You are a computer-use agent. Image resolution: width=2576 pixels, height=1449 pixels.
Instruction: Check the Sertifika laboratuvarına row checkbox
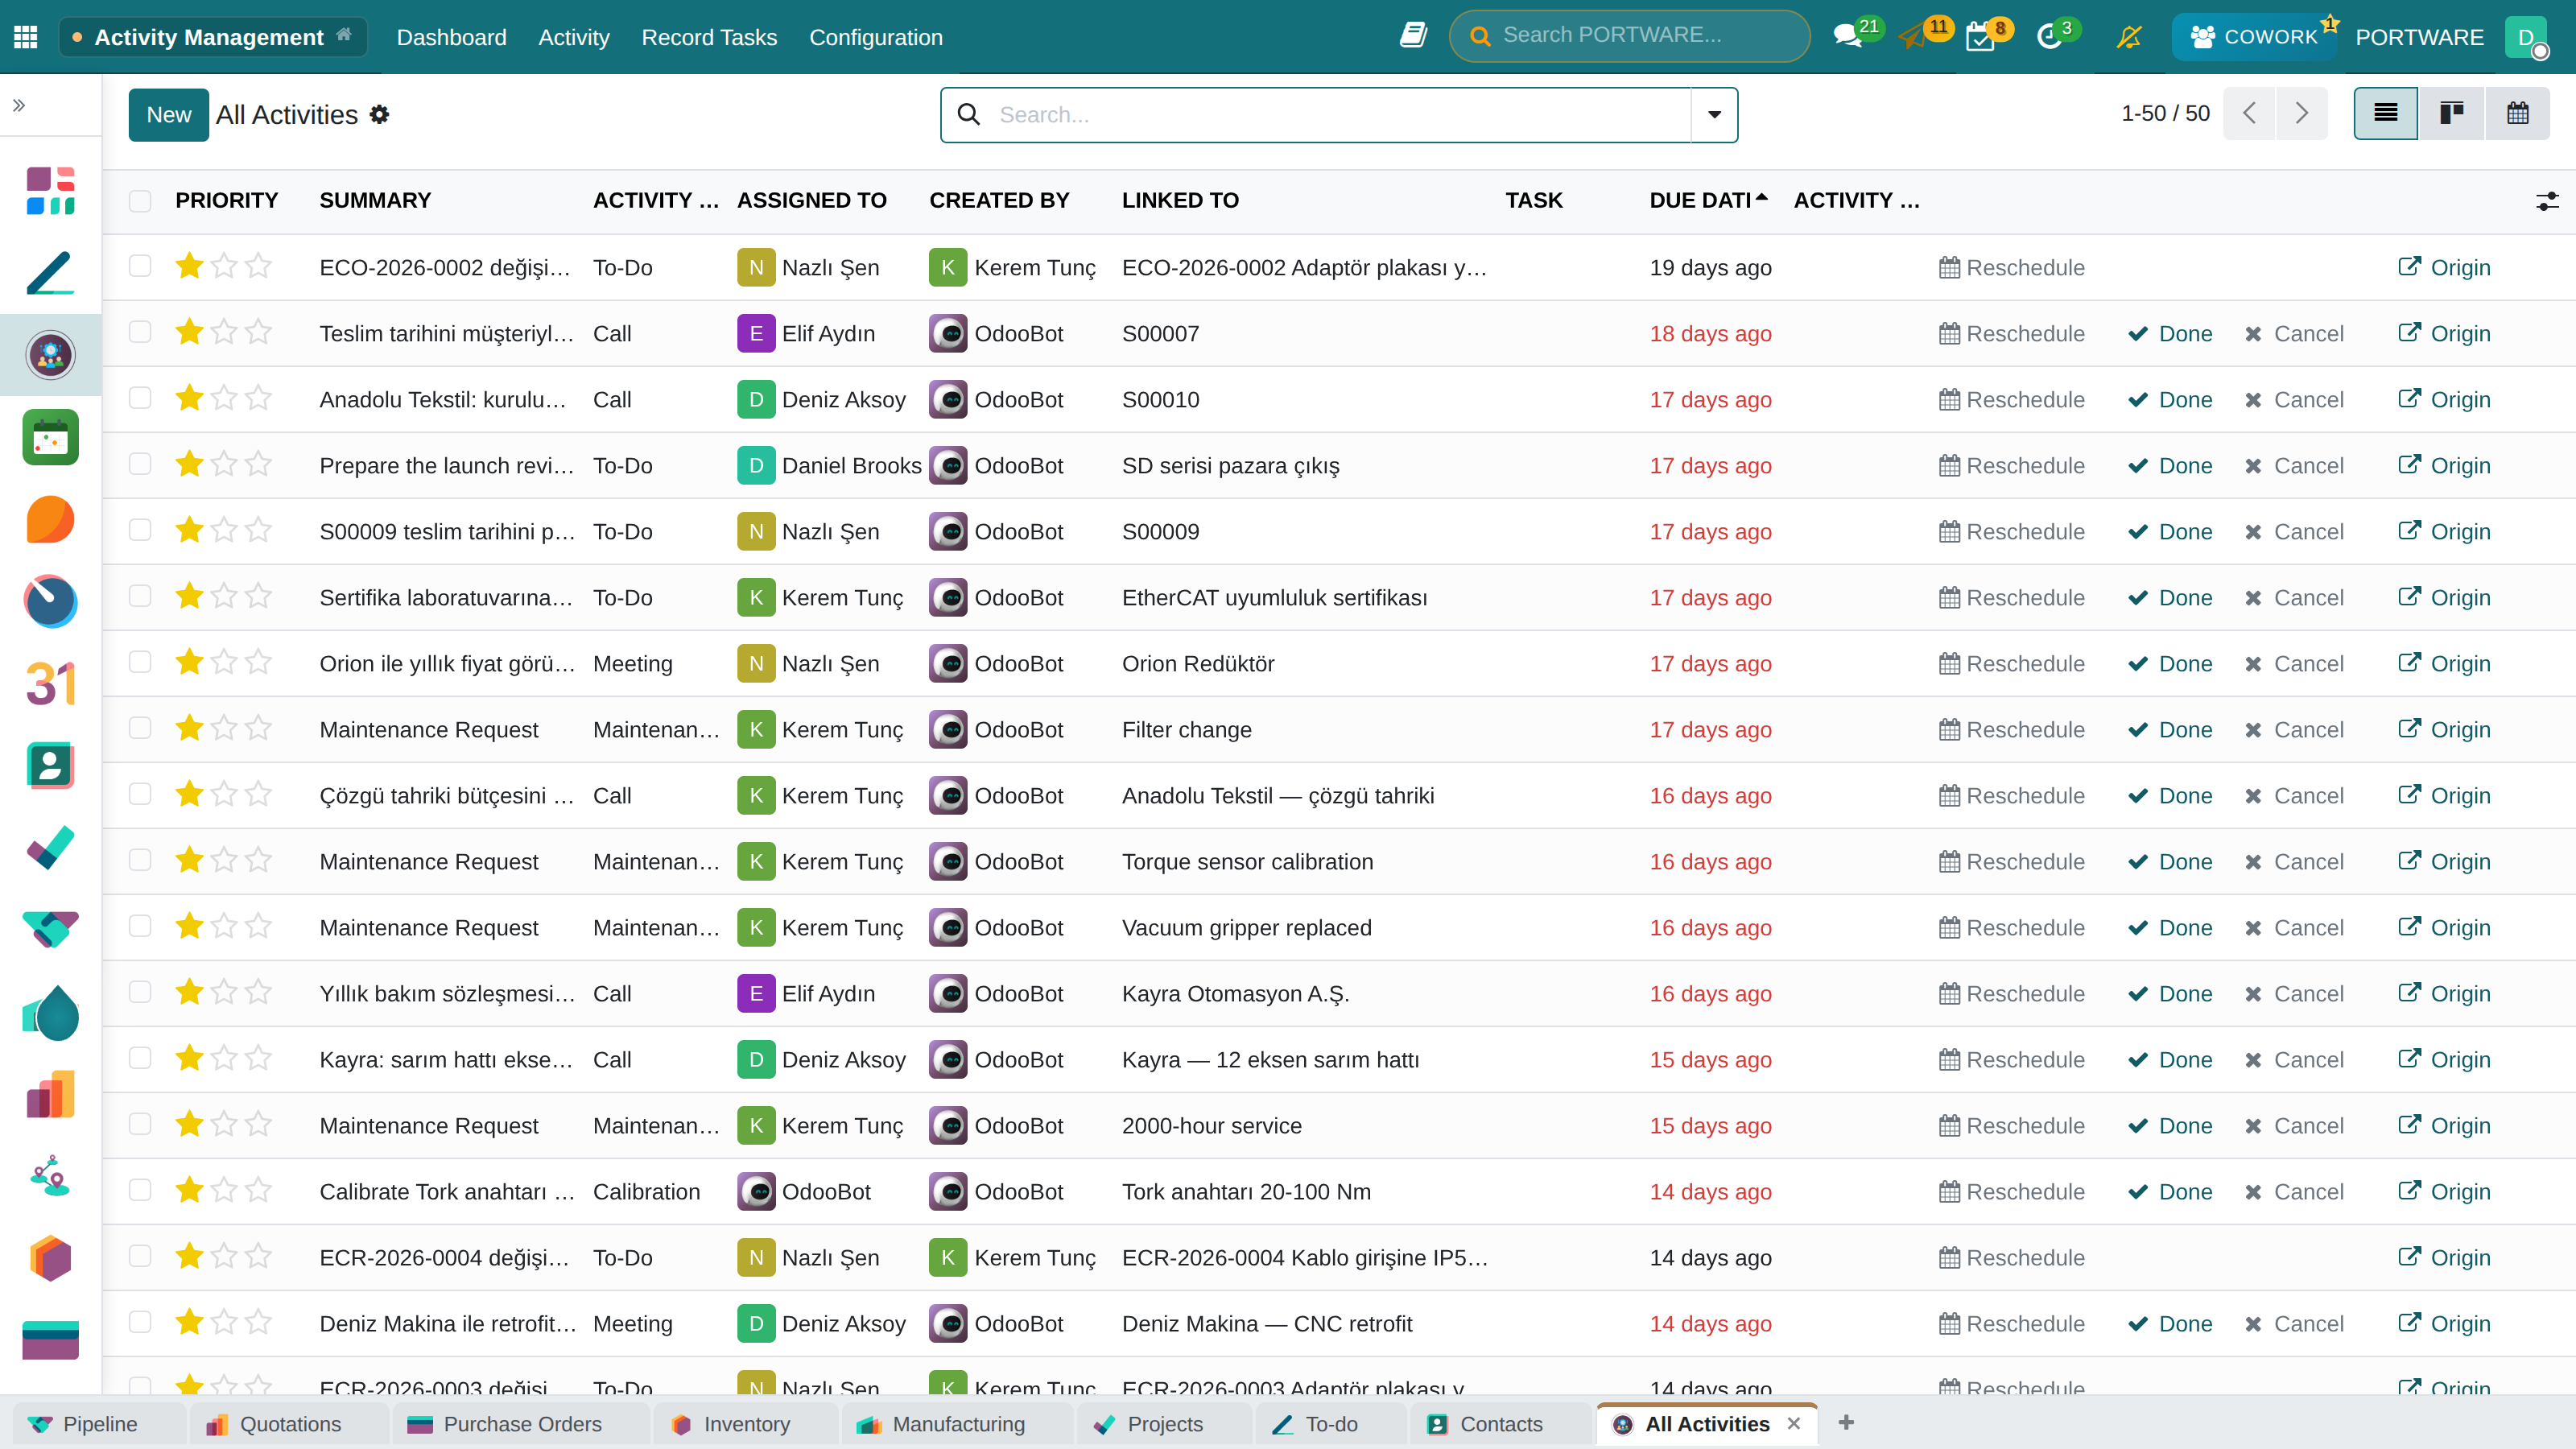(x=140, y=596)
